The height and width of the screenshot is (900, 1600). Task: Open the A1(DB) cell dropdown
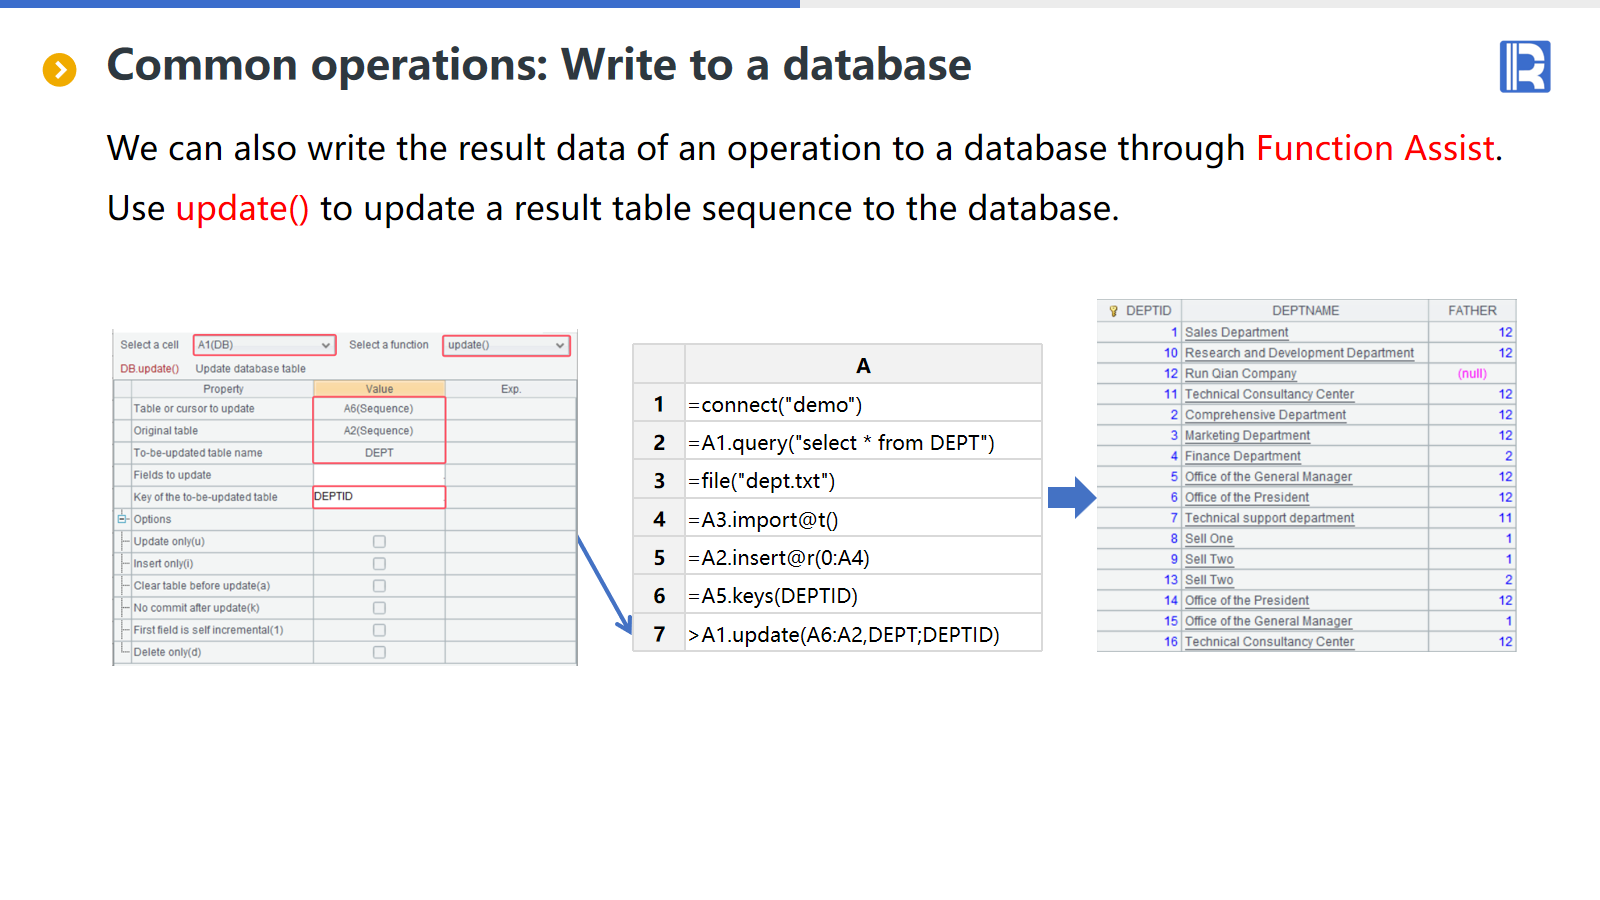pyautogui.click(x=325, y=345)
